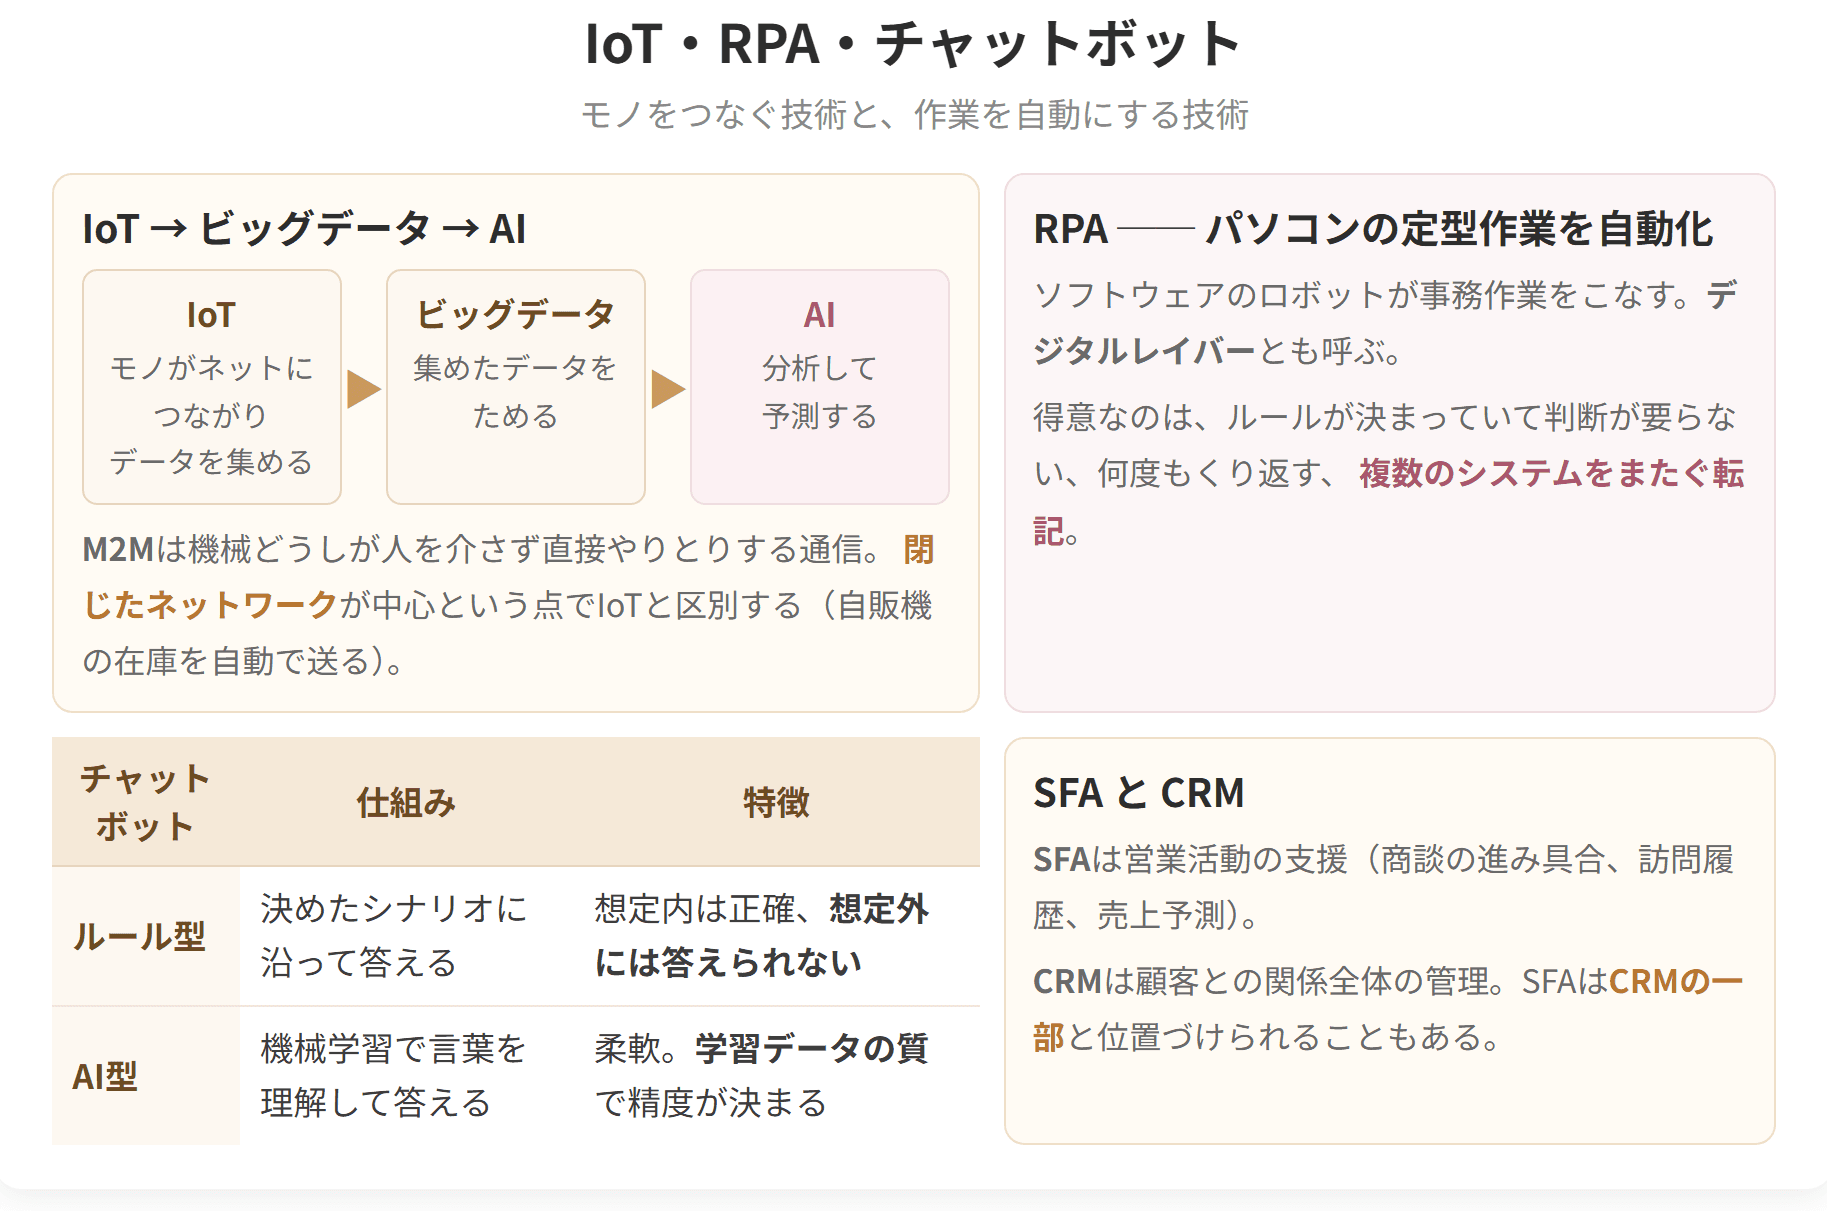
Task: Select the pink AI card "分析して 予測する"
Action: pos(820,387)
